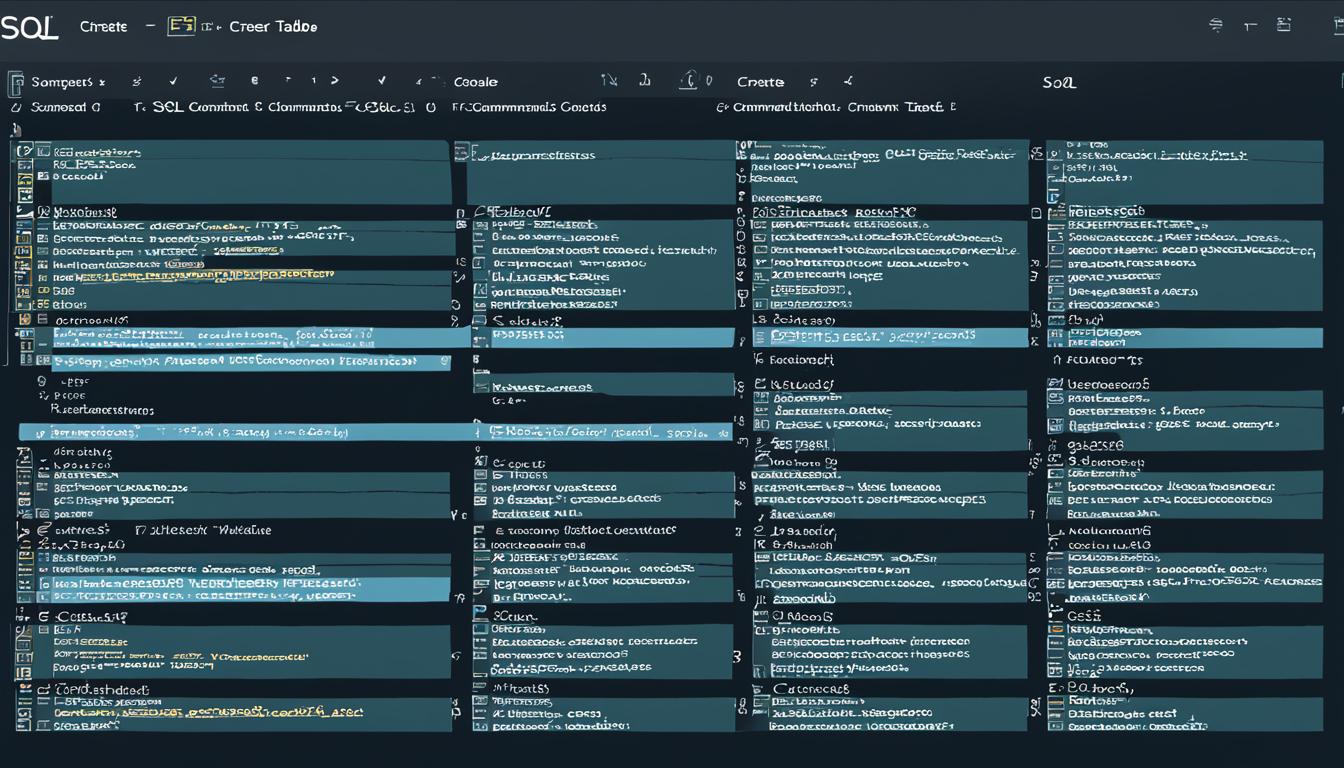Click the stacked-lines icon at top right
This screenshot has width=1344, height=768.
(x=1216, y=26)
